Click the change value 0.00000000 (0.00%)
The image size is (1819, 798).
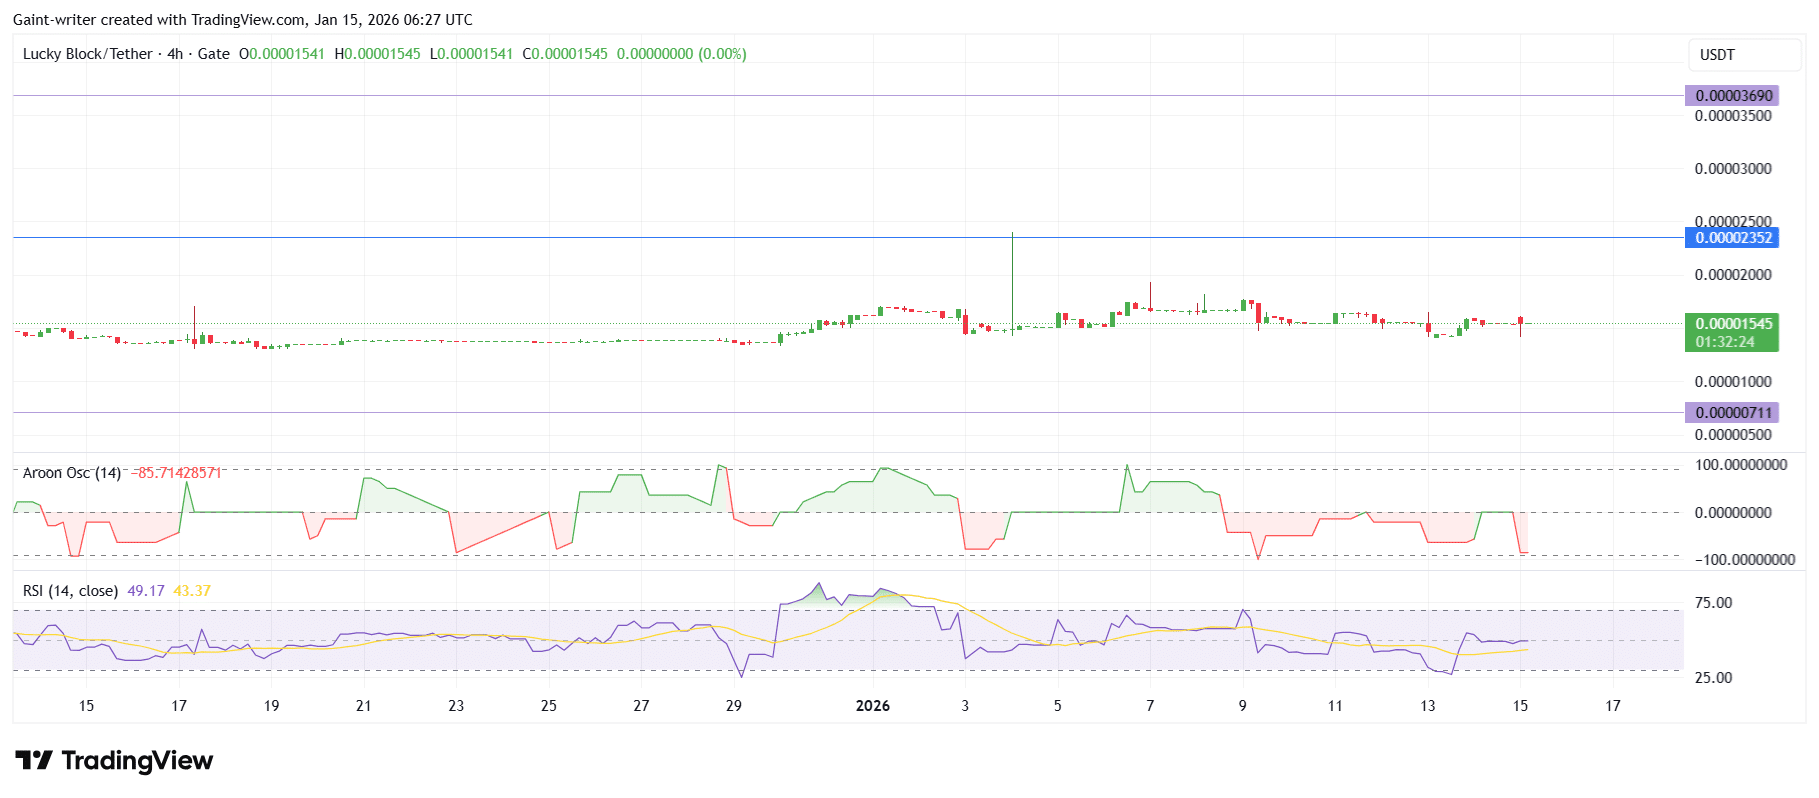pos(682,54)
